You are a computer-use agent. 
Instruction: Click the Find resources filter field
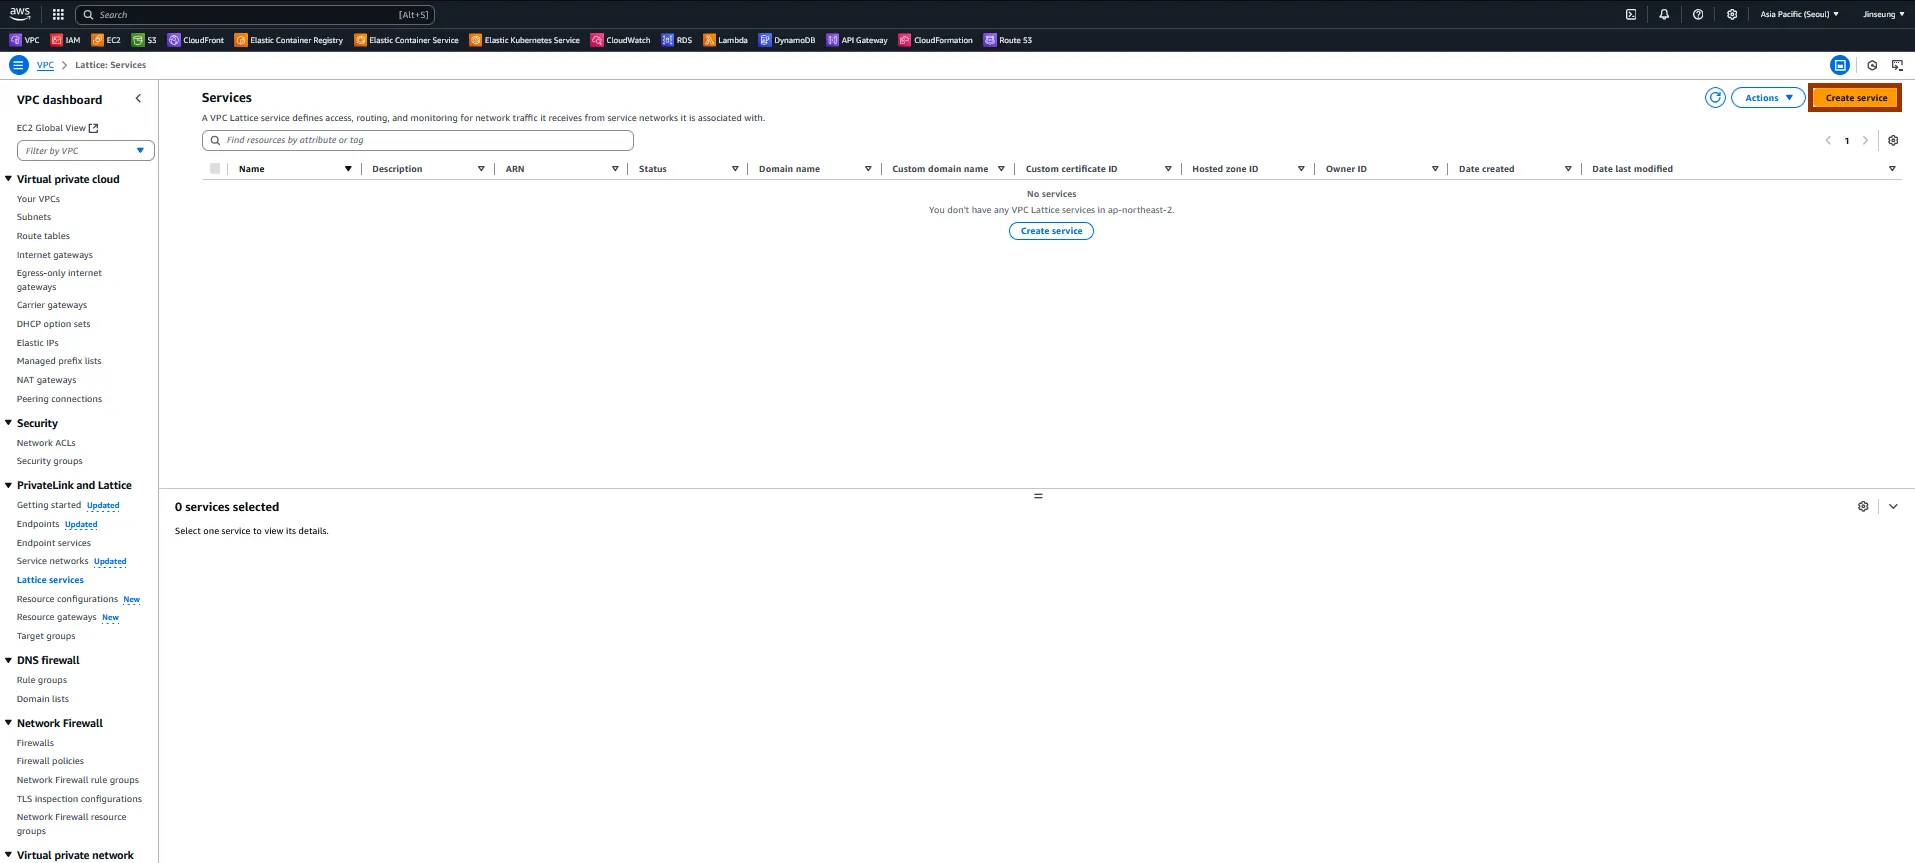(x=418, y=141)
